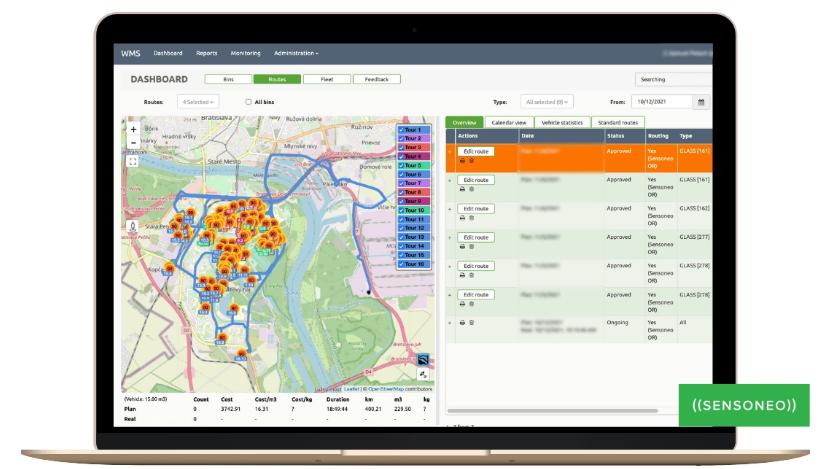Screen dimensions: 821x469
Task: Uncheck Tour 1 in map legend
Action: tap(402, 130)
